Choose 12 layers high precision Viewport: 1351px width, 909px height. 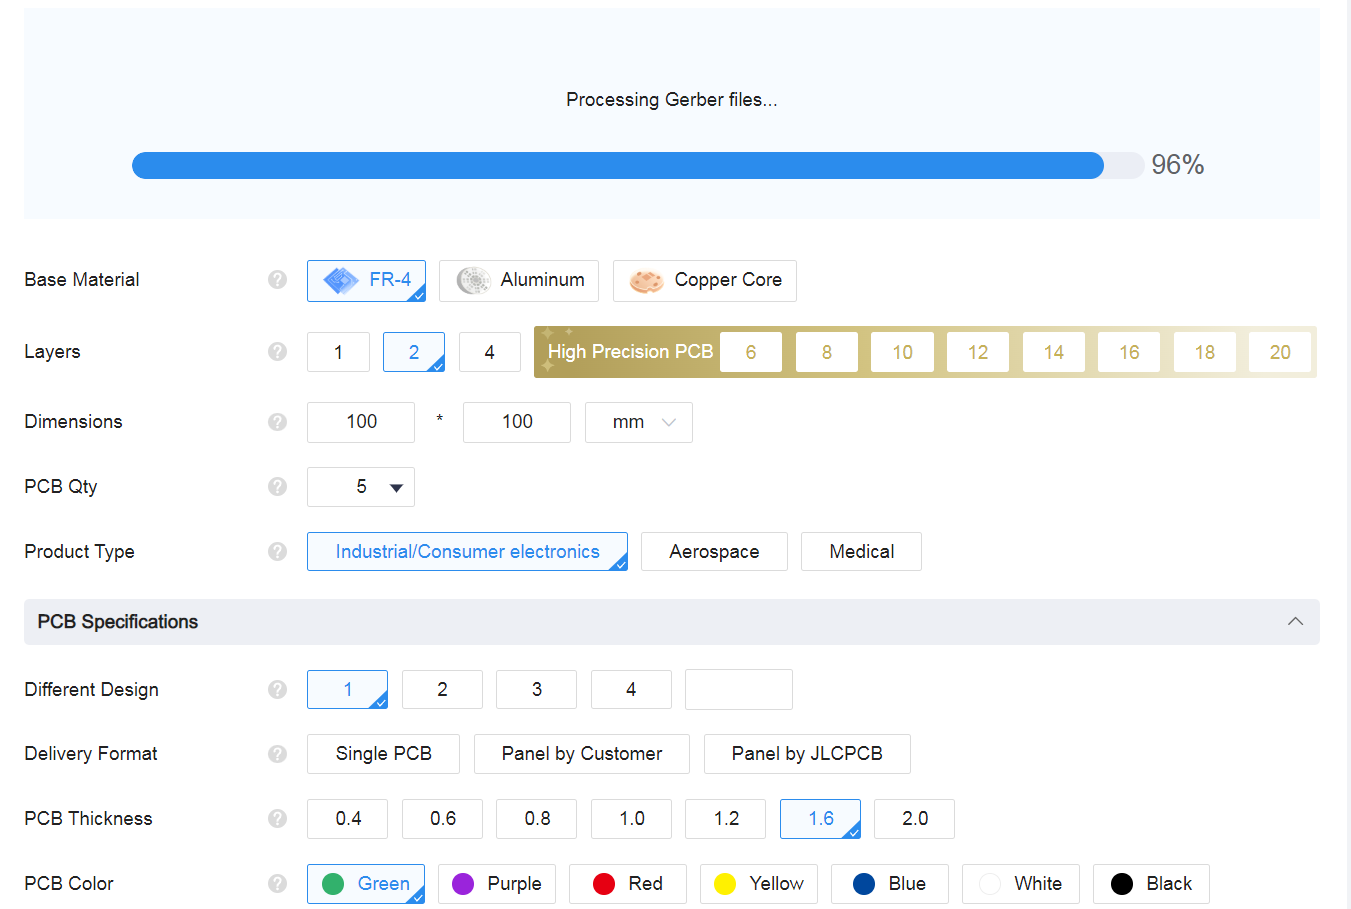pos(978,352)
